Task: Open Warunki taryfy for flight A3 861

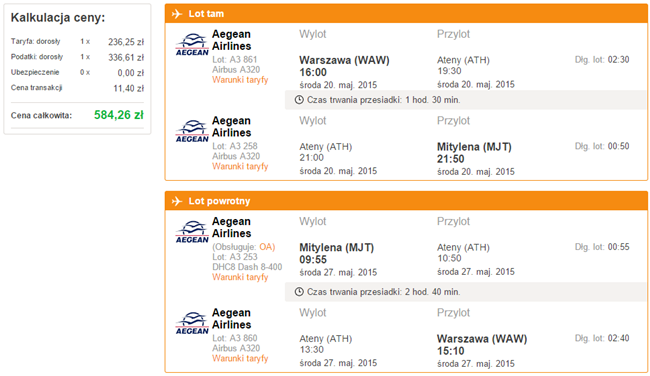Action: point(240,80)
